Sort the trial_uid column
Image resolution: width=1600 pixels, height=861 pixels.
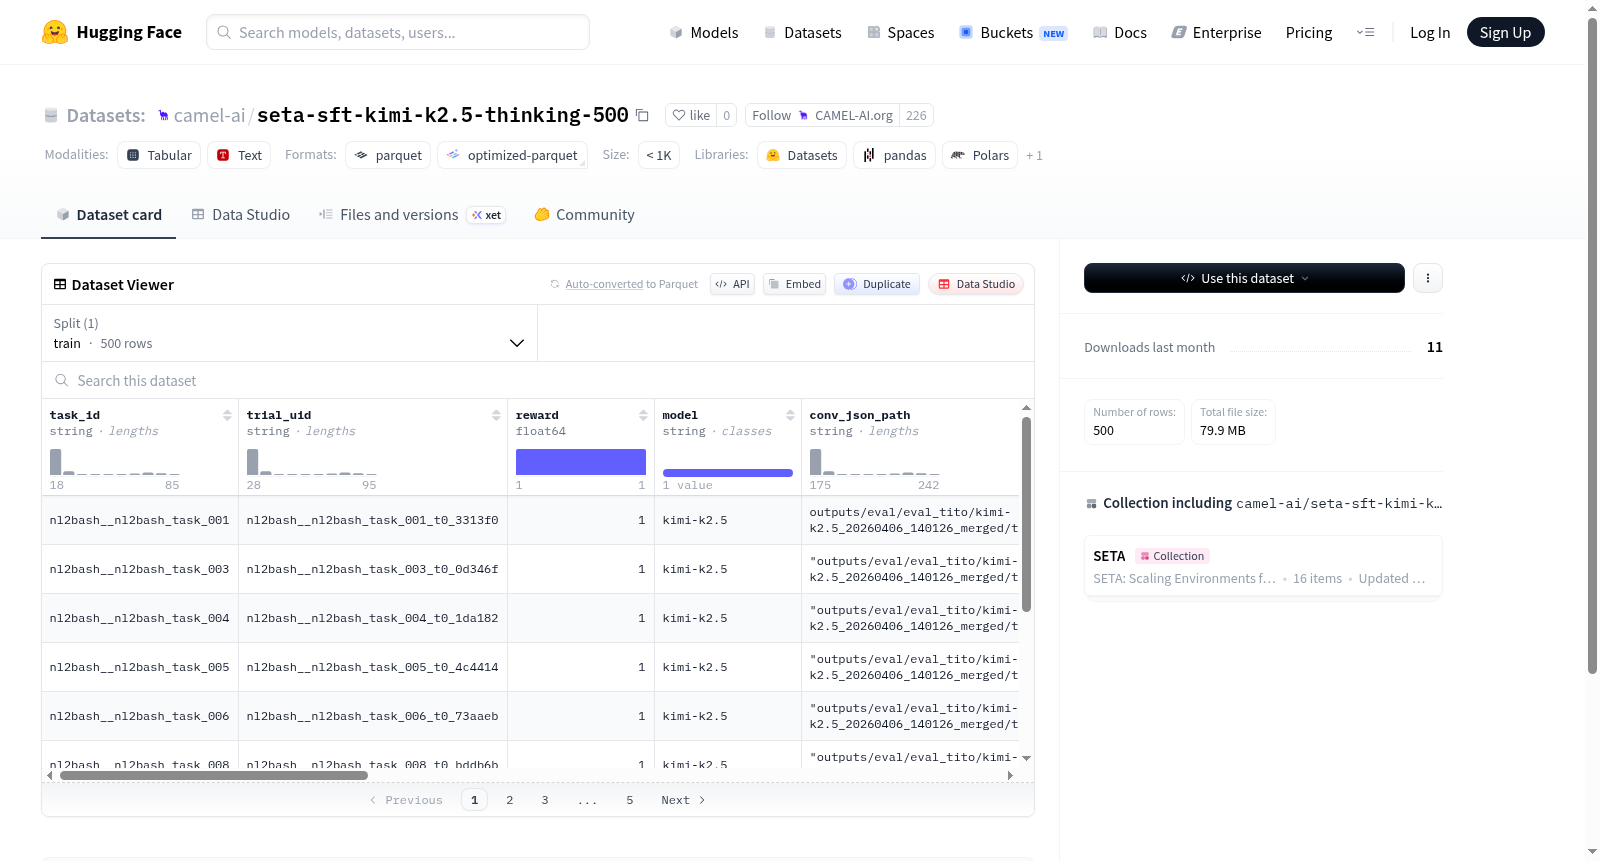pyautogui.click(x=496, y=415)
